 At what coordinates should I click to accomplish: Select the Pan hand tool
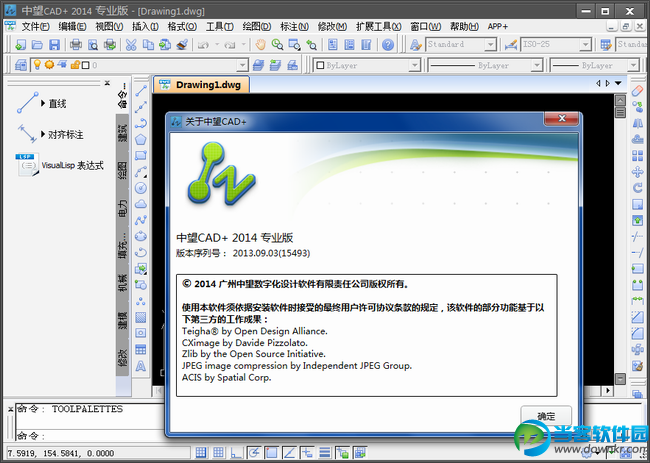[260, 44]
